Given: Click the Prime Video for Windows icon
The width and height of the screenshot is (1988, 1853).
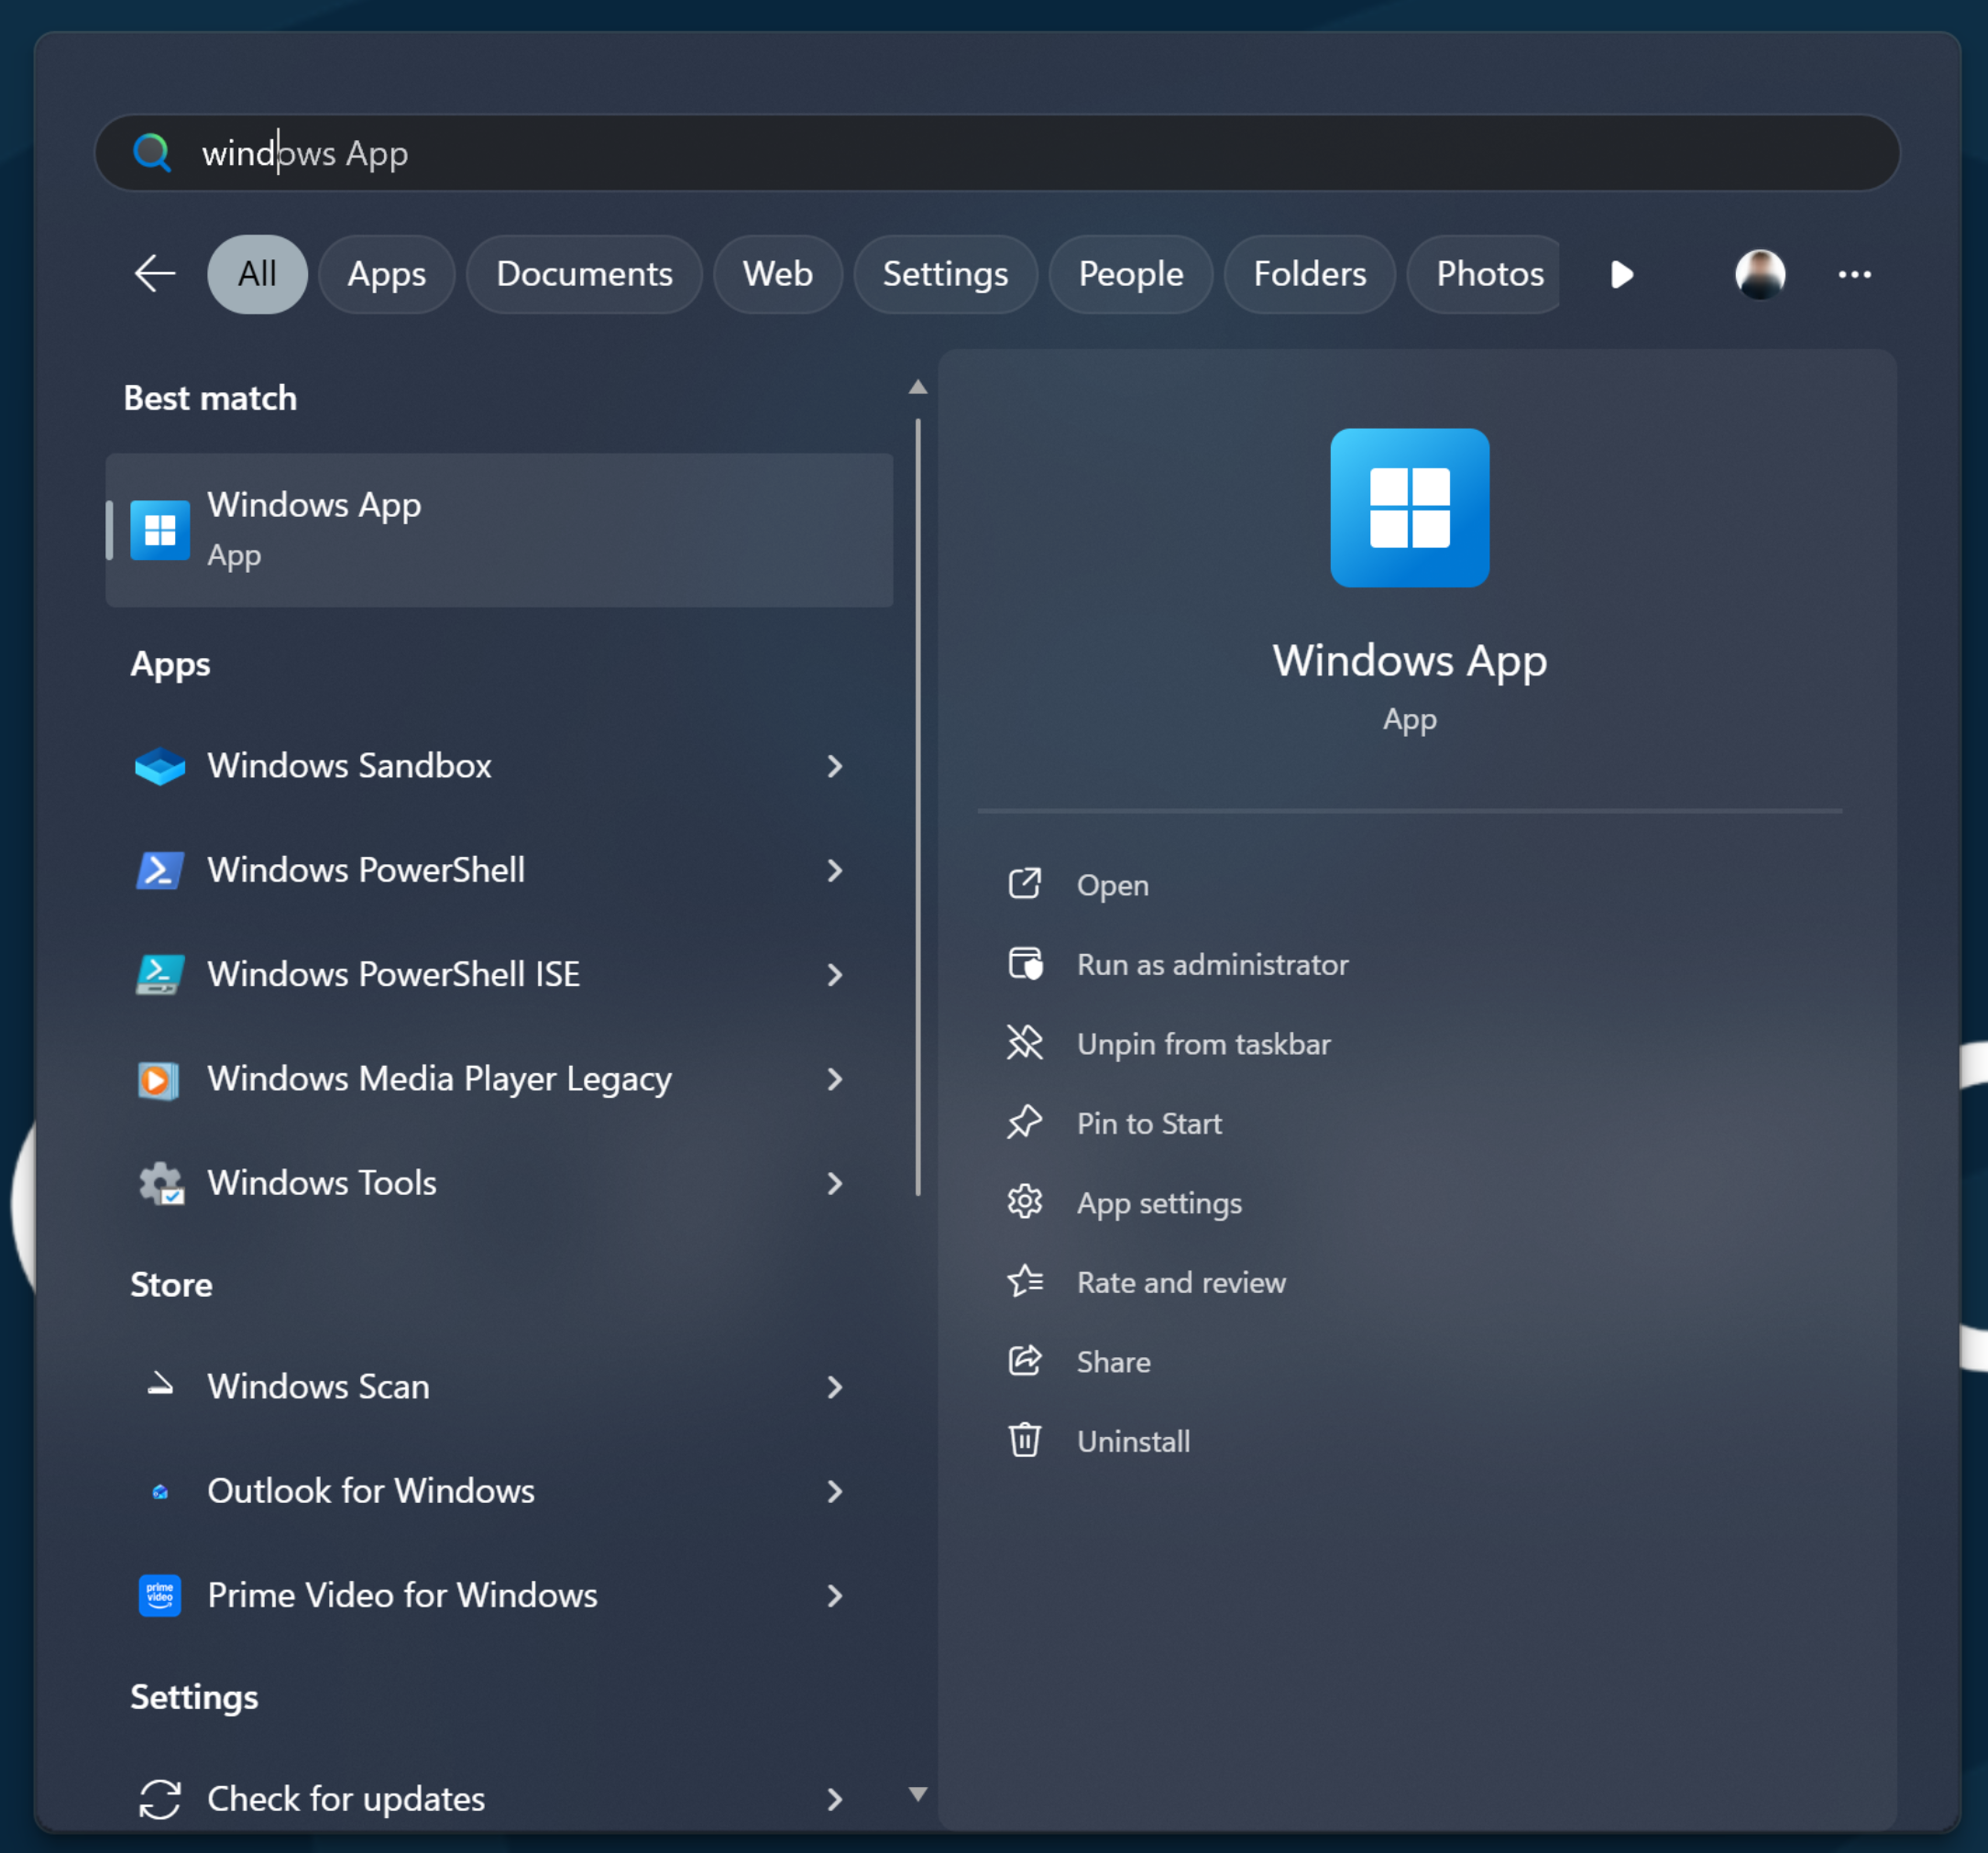Looking at the screenshot, I should point(160,1595).
